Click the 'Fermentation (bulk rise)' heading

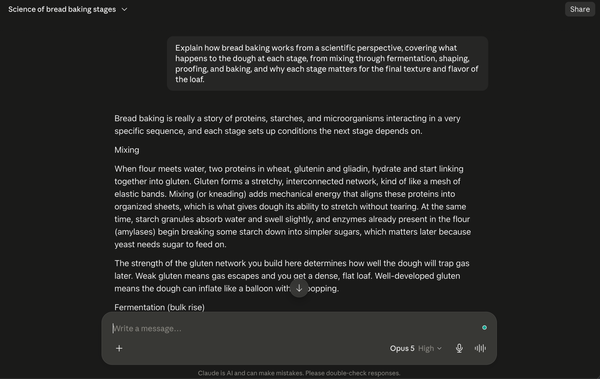click(x=160, y=307)
